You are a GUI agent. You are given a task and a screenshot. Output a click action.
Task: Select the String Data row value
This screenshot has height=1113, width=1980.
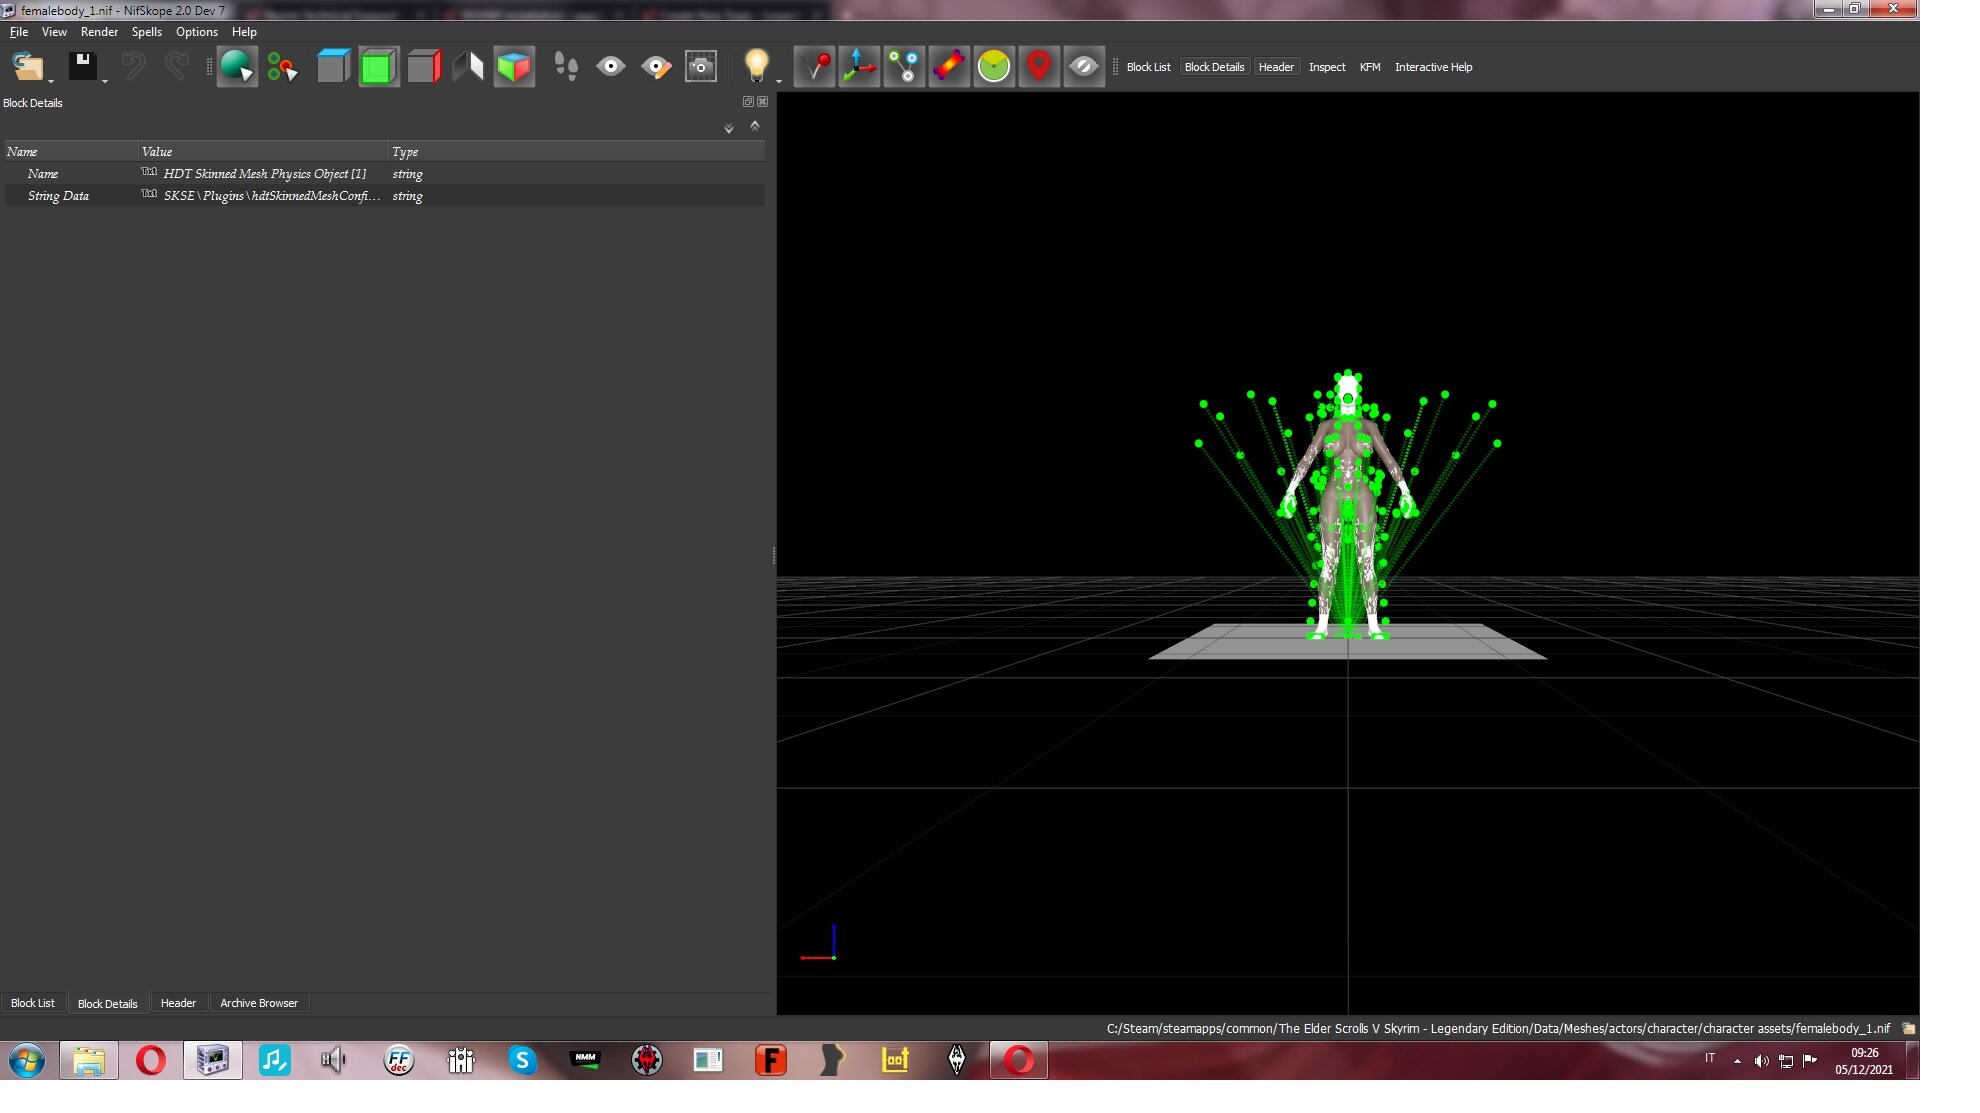pos(271,196)
